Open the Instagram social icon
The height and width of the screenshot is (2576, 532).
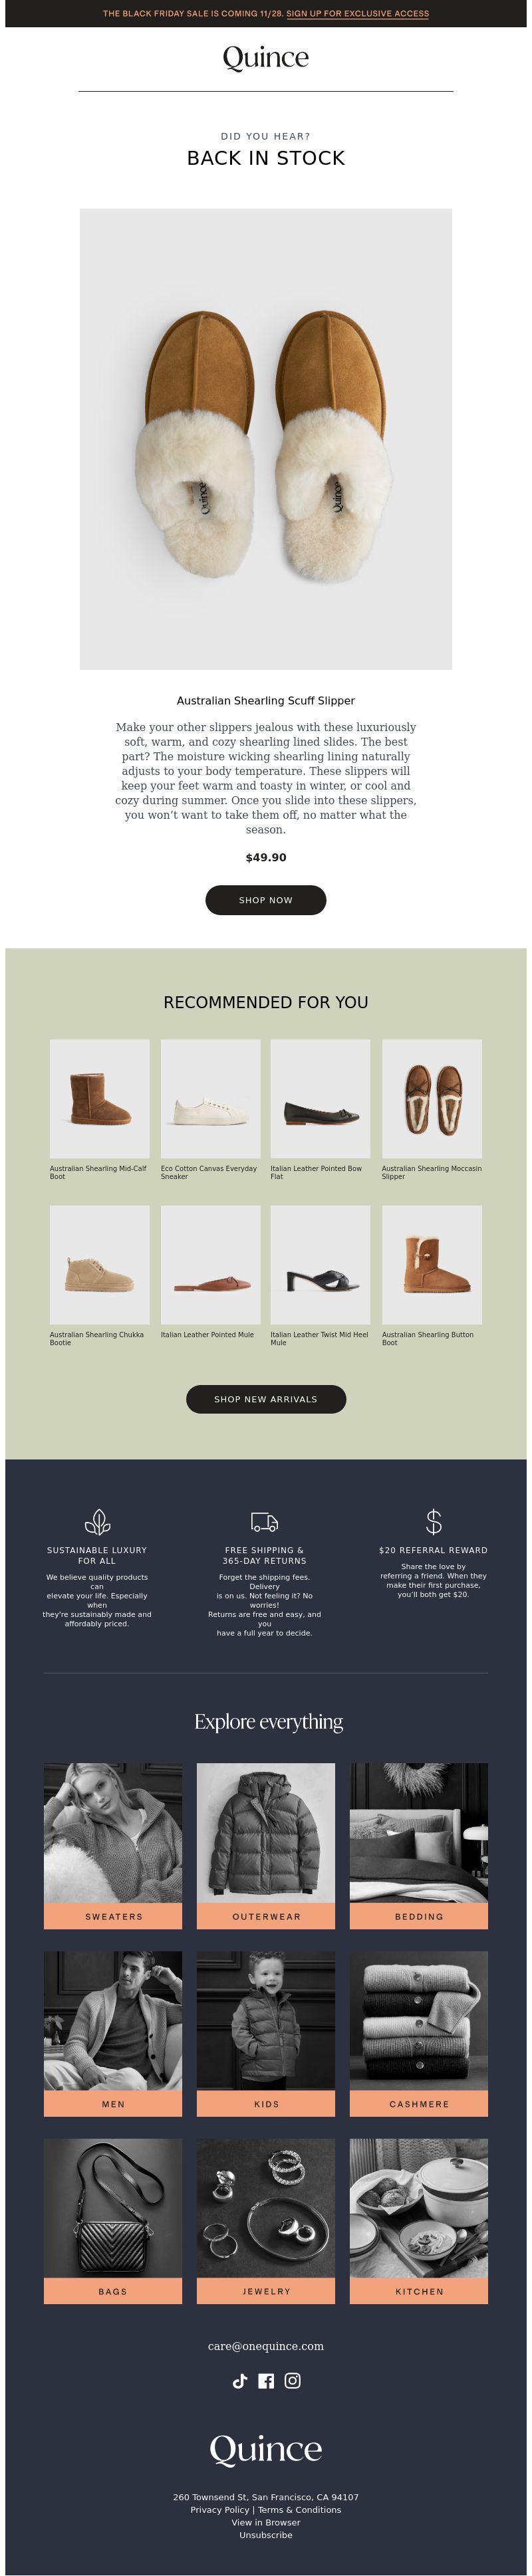pyautogui.click(x=292, y=2381)
